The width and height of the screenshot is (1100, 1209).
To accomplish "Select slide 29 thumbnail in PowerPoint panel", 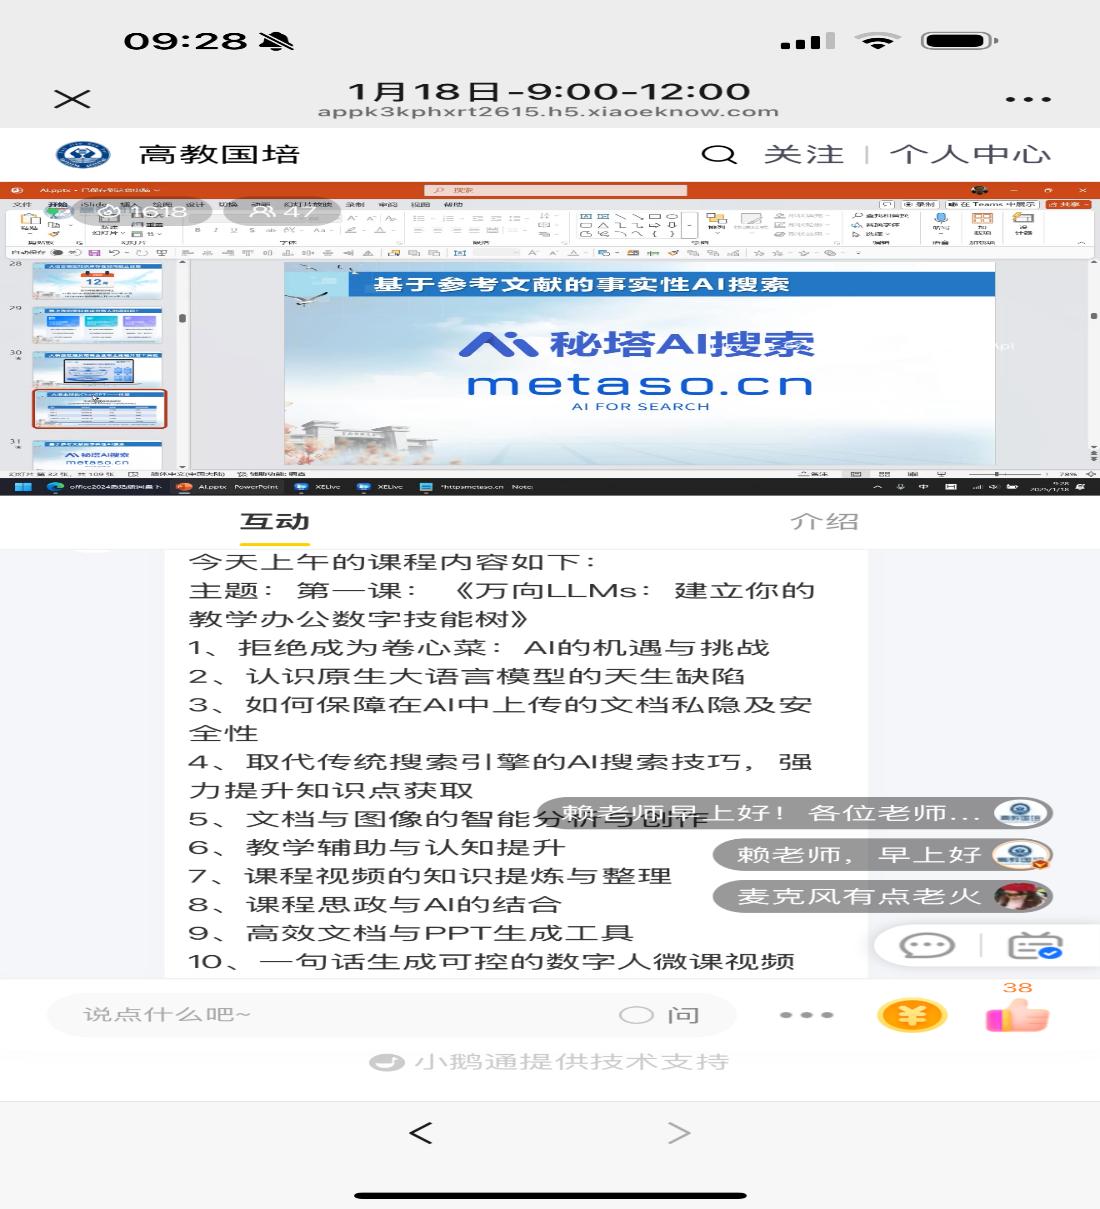I will click(x=97, y=326).
